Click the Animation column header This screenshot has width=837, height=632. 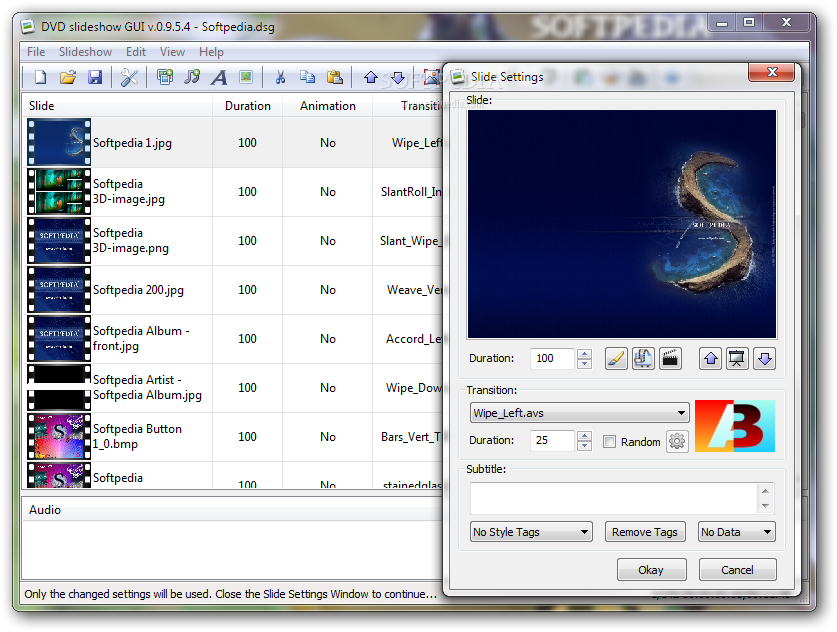pyautogui.click(x=328, y=106)
